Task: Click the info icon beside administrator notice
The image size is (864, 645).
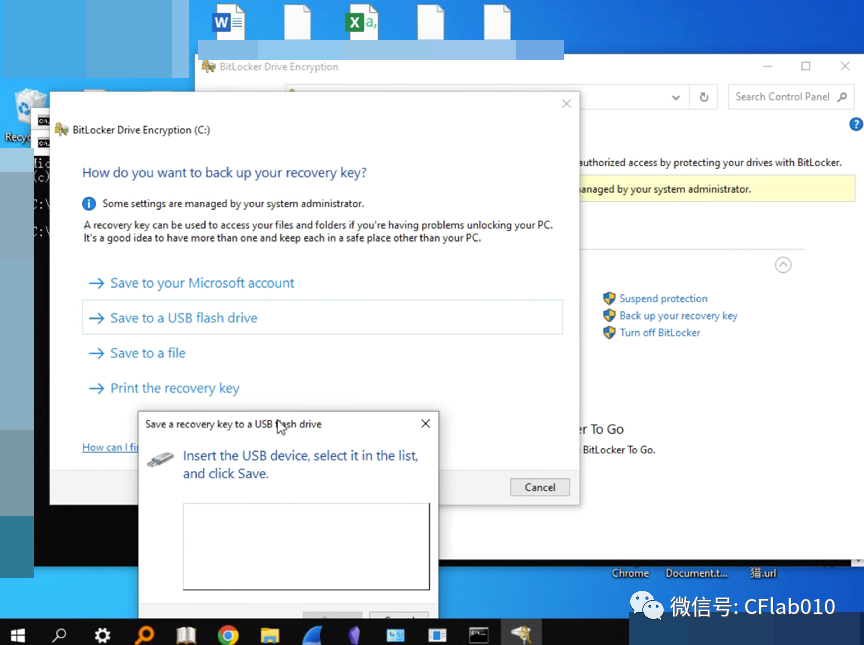Action: tap(89, 204)
